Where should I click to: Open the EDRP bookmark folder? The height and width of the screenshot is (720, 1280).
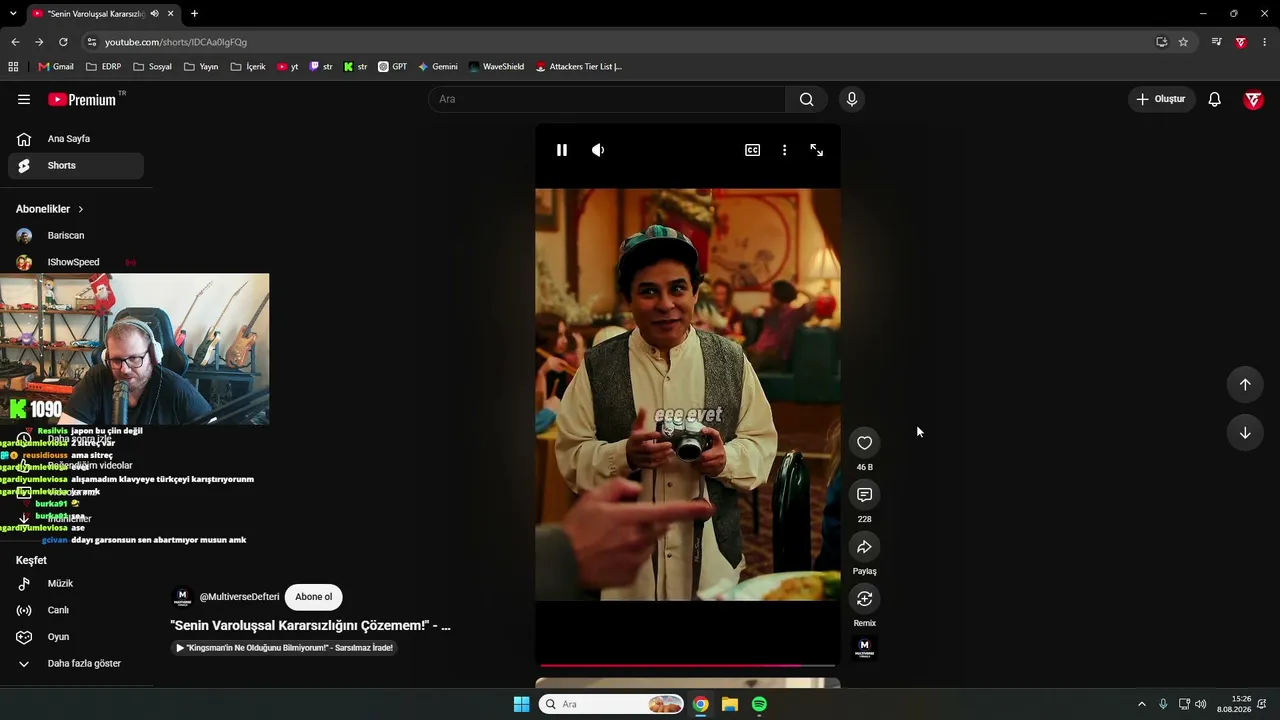click(104, 67)
